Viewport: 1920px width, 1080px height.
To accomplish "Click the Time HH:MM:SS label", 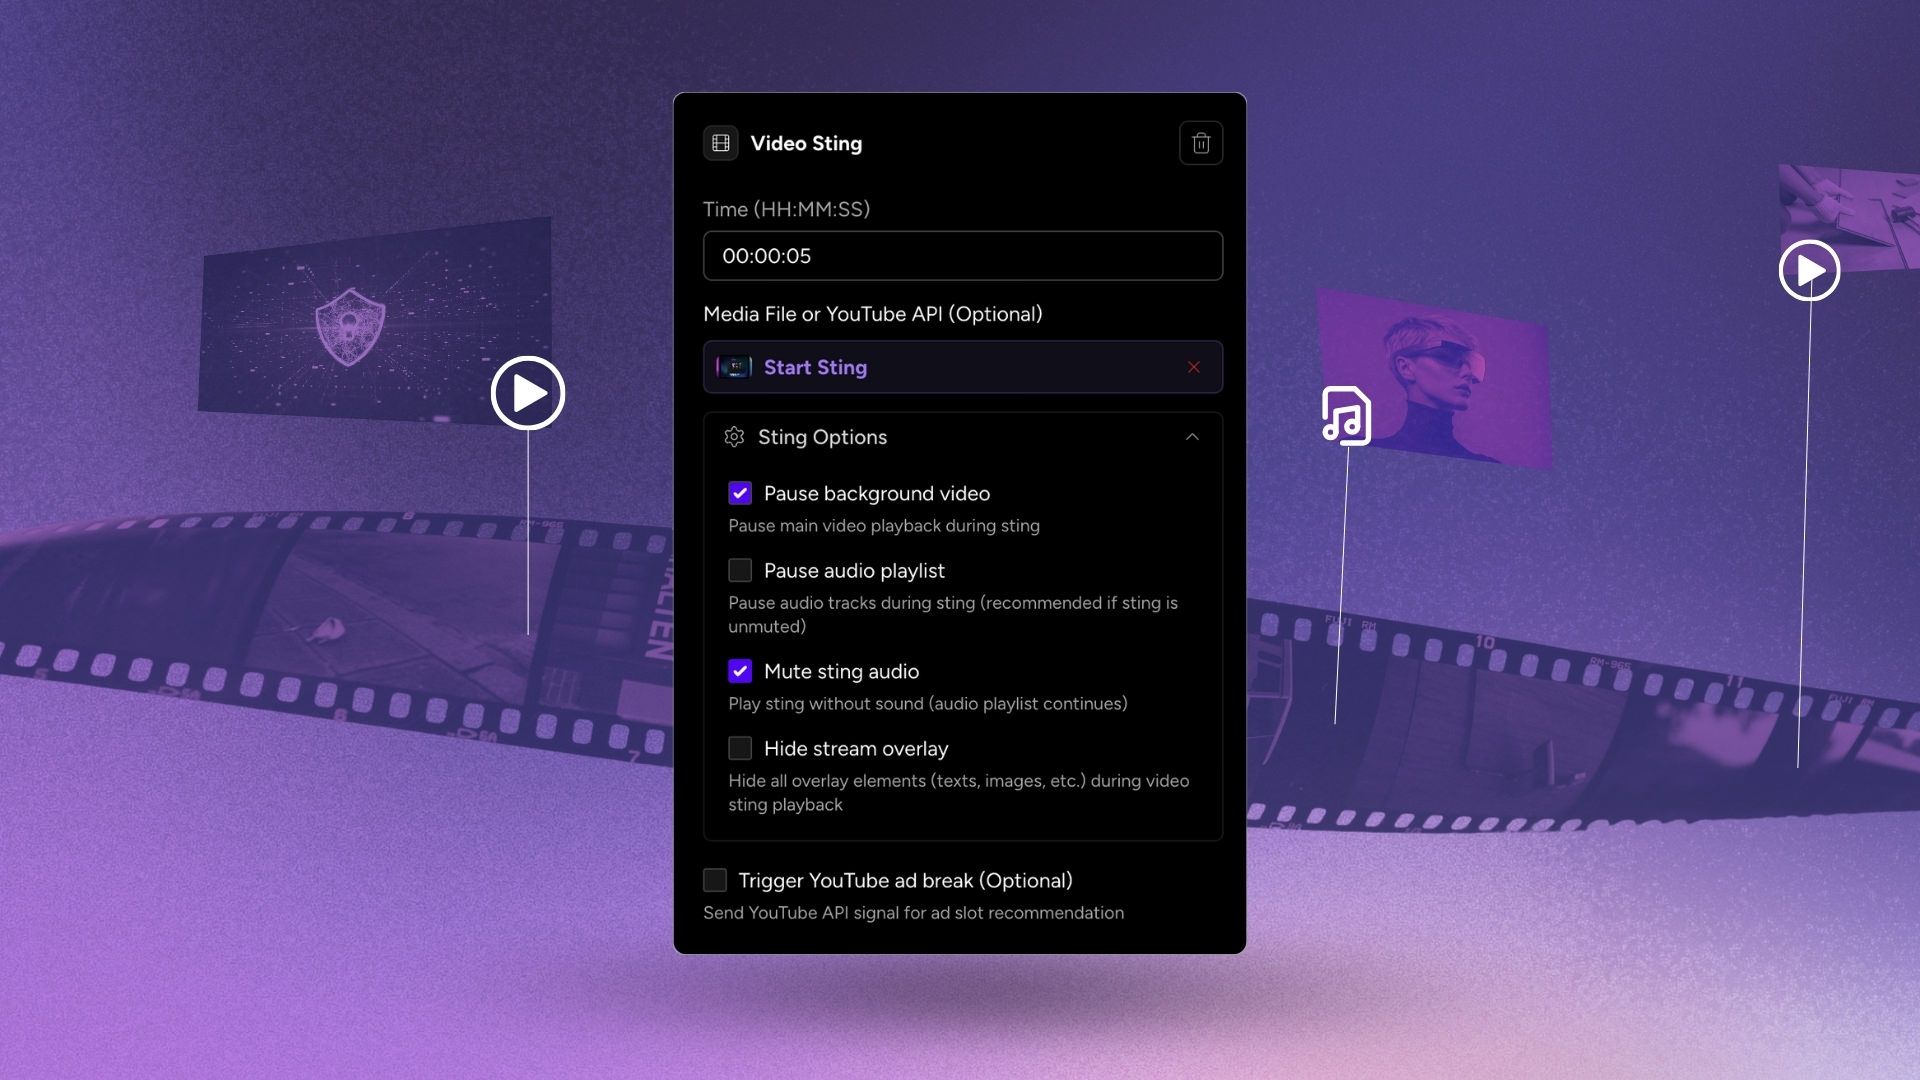I will coord(786,209).
